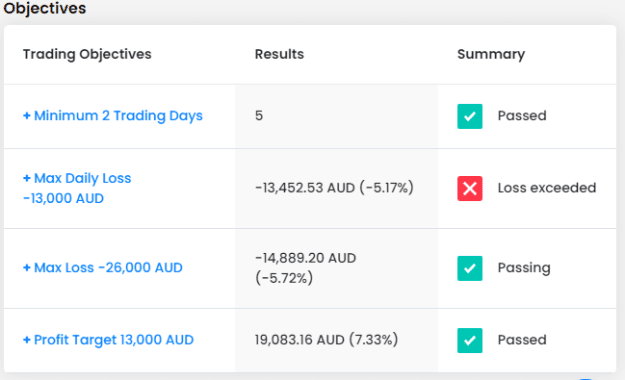
Task: Click the plus sign before Minimum 2 Trading Days
Action: click(x=27, y=116)
